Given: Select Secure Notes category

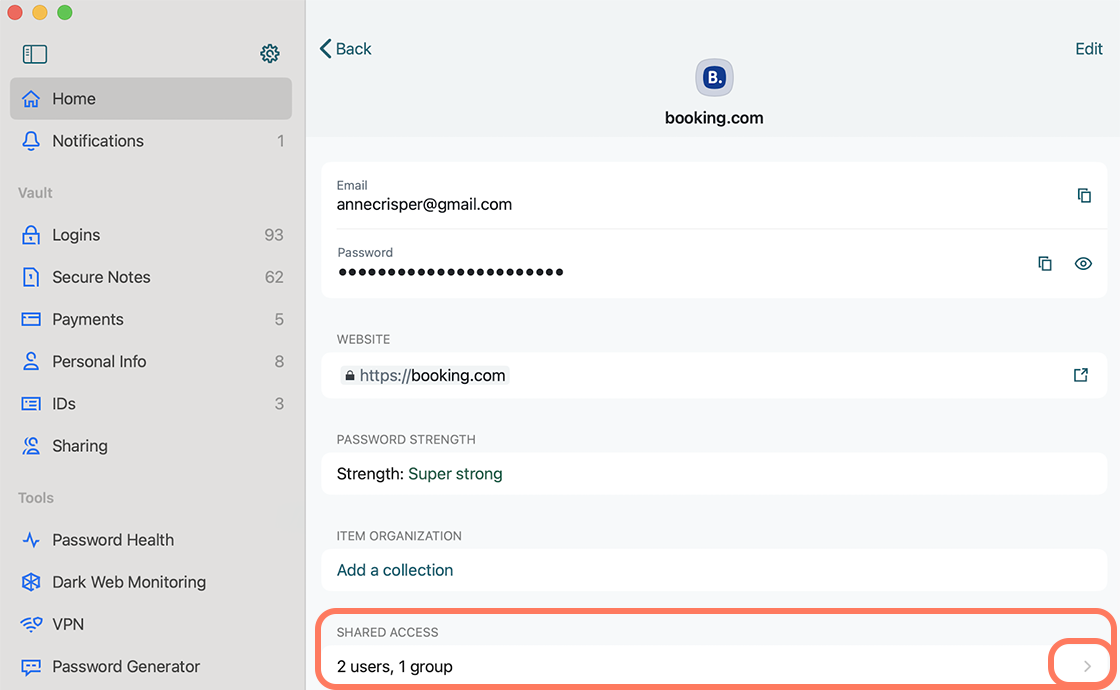Looking at the screenshot, I should (x=151, y=277).
